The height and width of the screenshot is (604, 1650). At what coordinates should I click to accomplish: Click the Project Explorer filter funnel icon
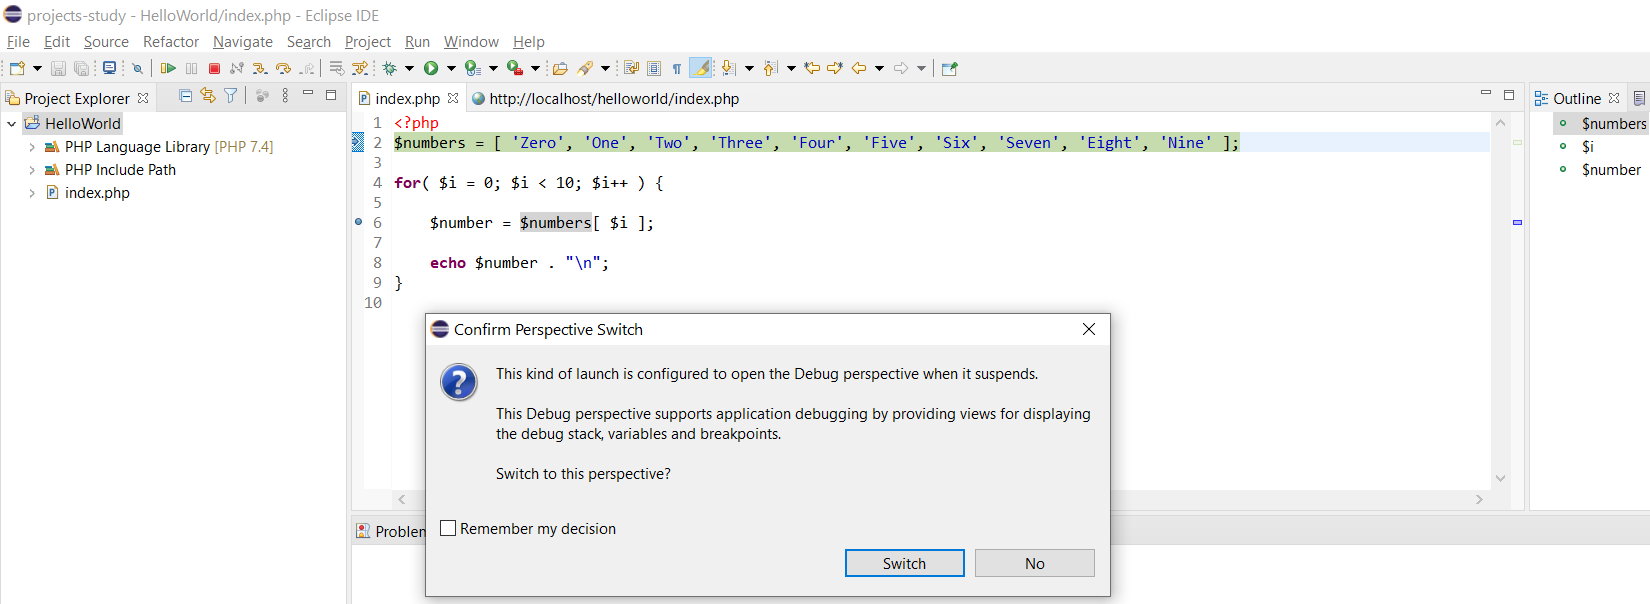pos(231,96)
